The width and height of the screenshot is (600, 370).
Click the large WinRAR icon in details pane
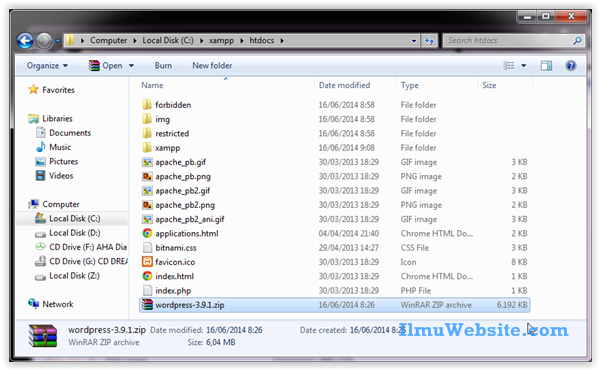pos(43,336)
